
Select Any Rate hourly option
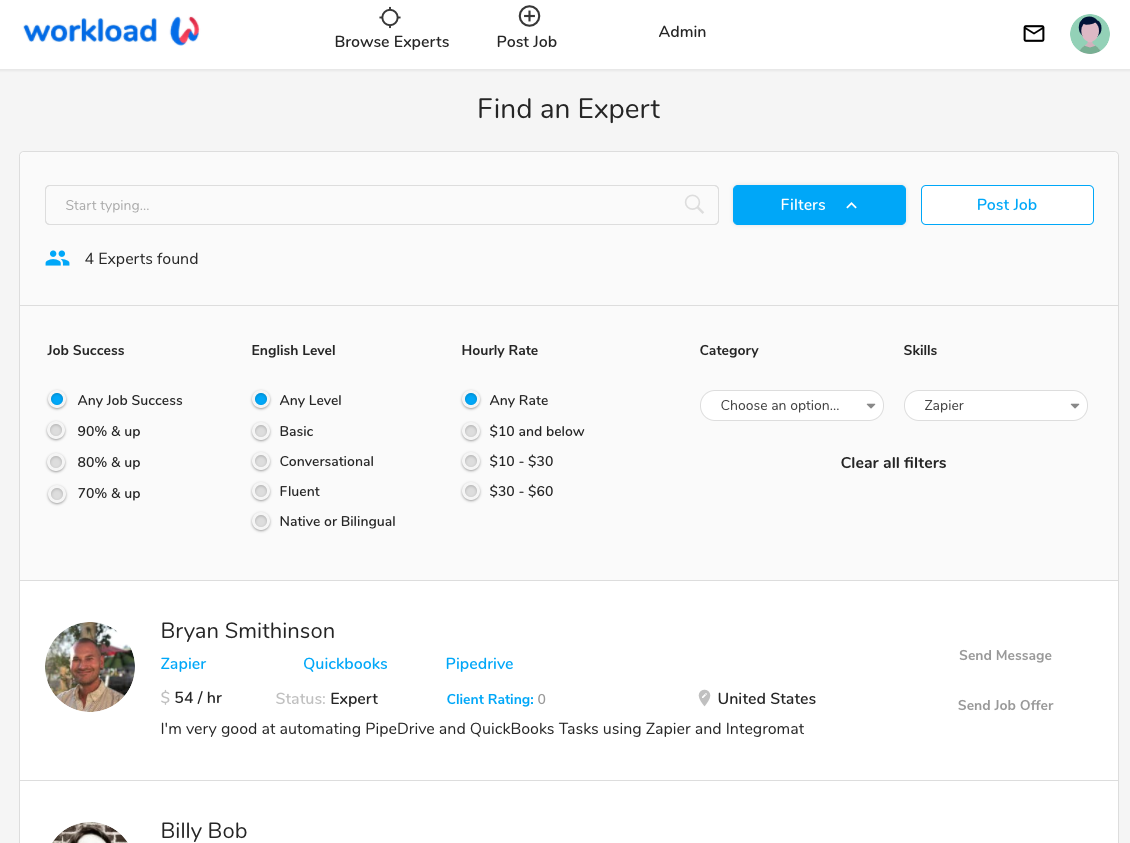[471, 399]
